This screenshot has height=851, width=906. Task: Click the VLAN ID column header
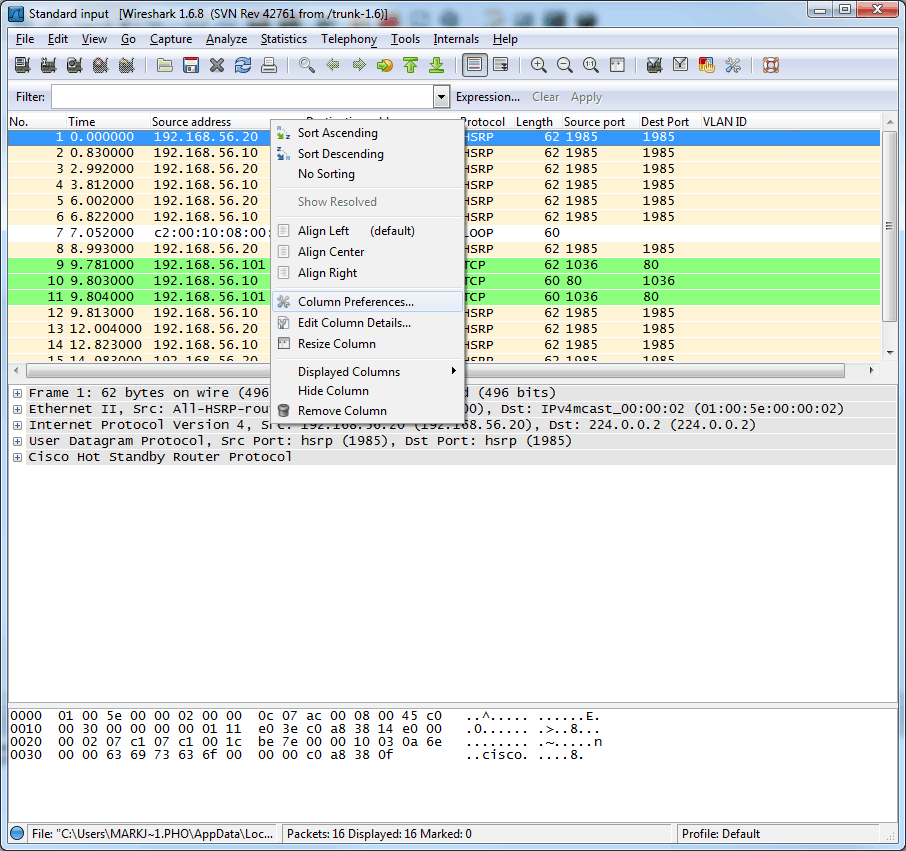[790, 121]
